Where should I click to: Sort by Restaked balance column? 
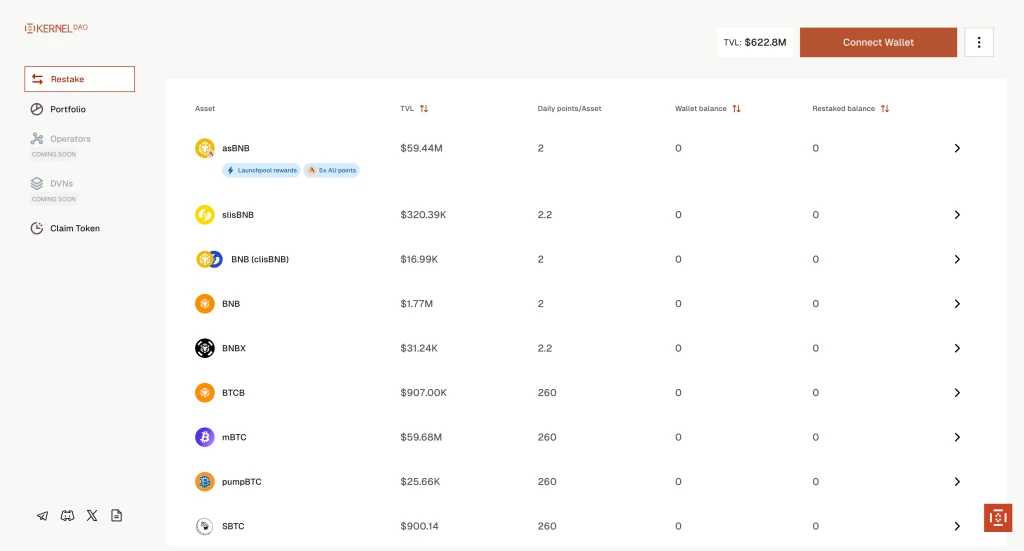885,108
